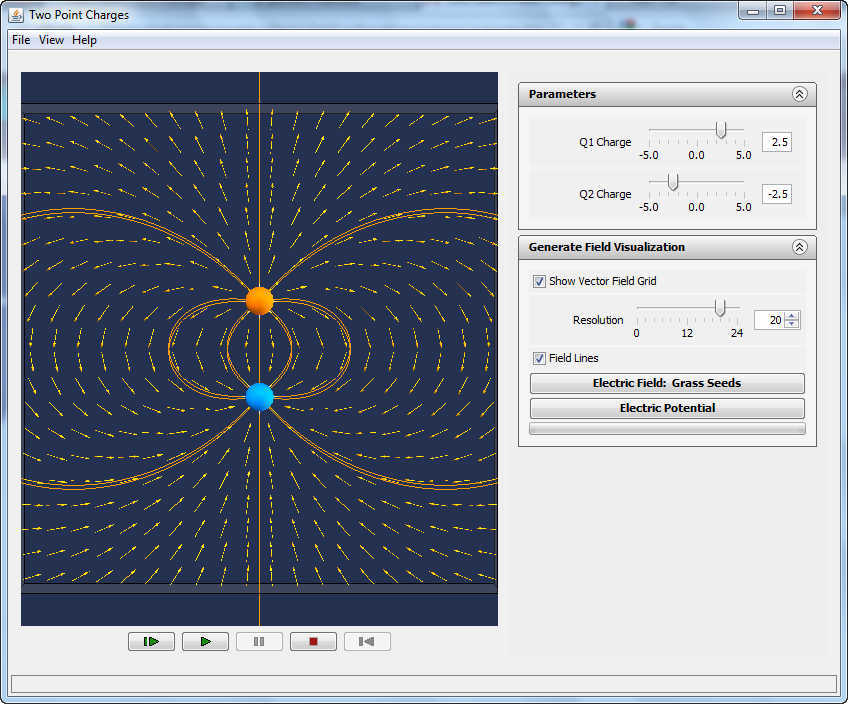Uncheck Show Vector Field Grid
The height and width of the screenshot is (704, 848).
539,281
